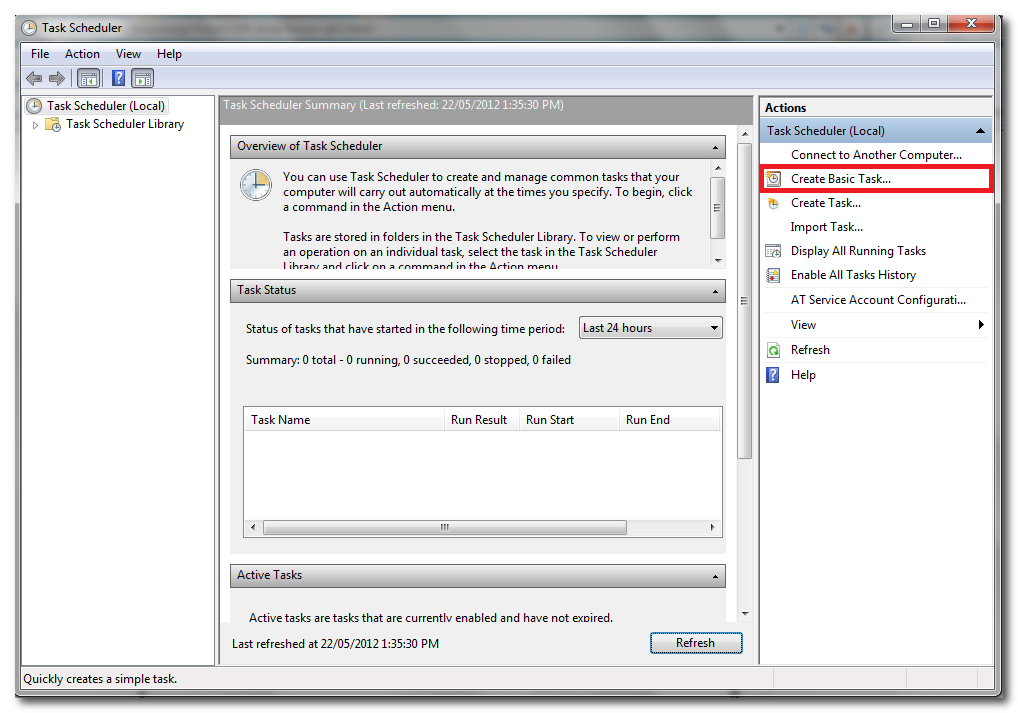Image resolution: width=1018 pixels, height=713 pixels.
Task: Click Connect to Another Computer link
Action: (x=876, y=155)
